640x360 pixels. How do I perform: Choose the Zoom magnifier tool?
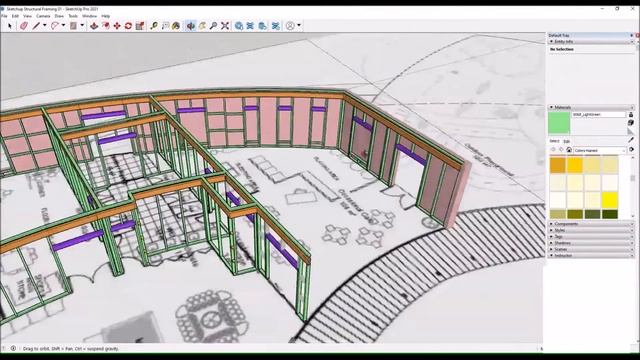coord(213,26)
